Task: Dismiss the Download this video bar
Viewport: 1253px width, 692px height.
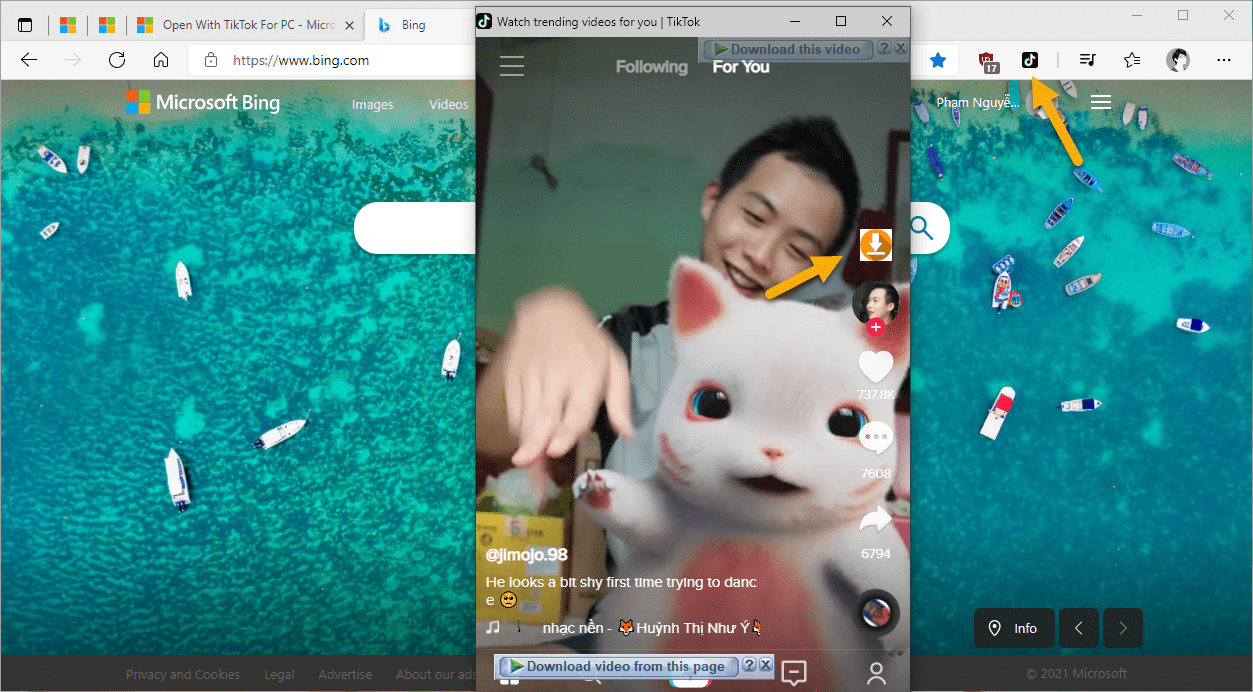Action: (900, 48)
